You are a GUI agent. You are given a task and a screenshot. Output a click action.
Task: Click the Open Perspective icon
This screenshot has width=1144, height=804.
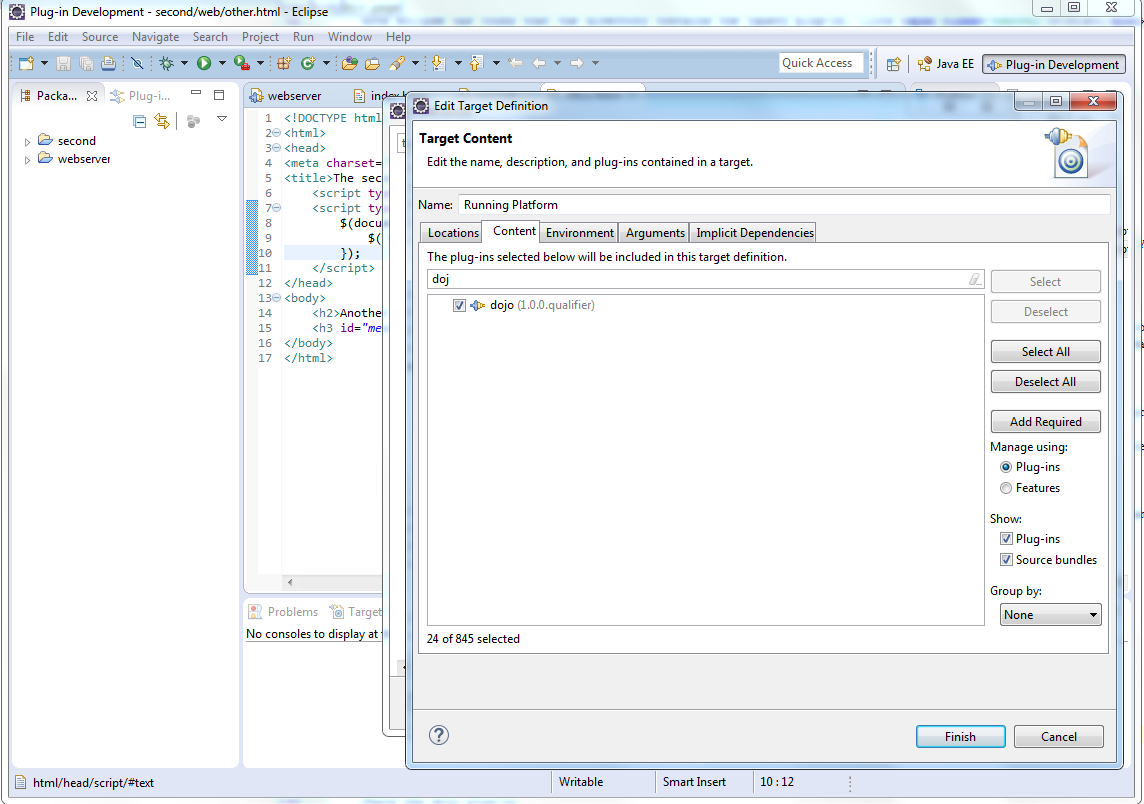894,64
